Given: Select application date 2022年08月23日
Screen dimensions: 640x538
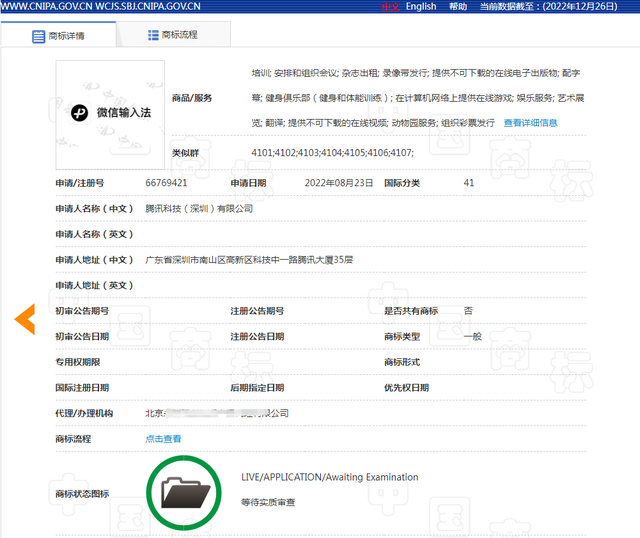Looking at the screenshot, I should [339, 183].
